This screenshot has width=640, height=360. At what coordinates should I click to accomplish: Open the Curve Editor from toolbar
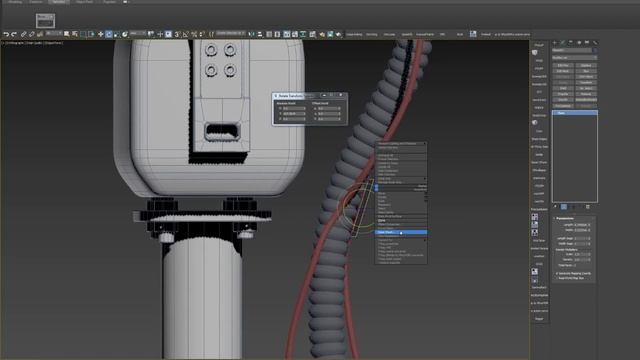(x=295, y=34)
